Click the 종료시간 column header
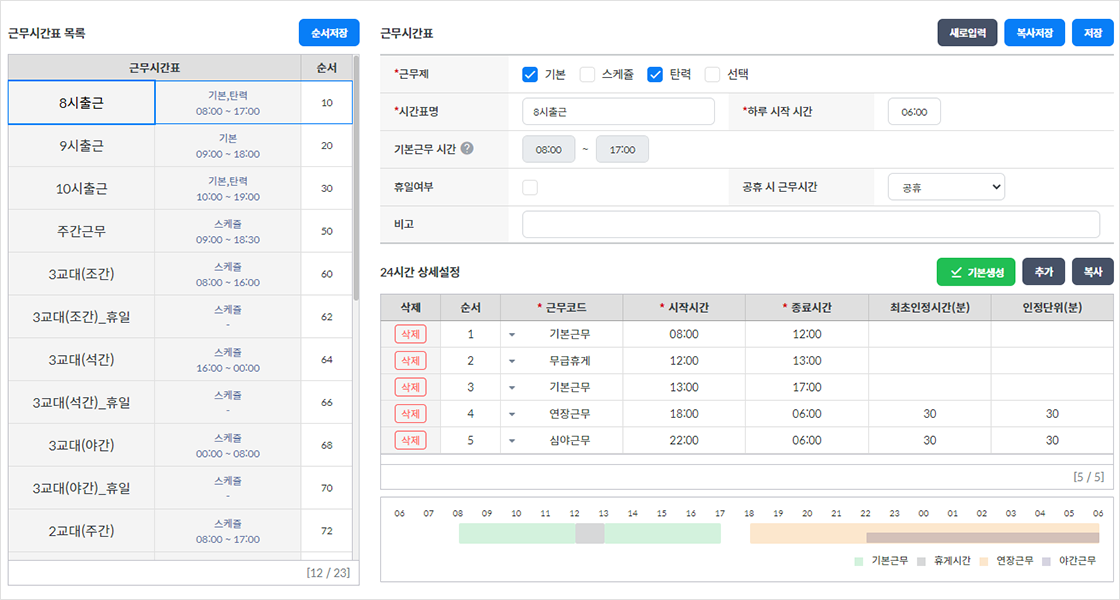The image size is (1120, 600). (807, 308)
